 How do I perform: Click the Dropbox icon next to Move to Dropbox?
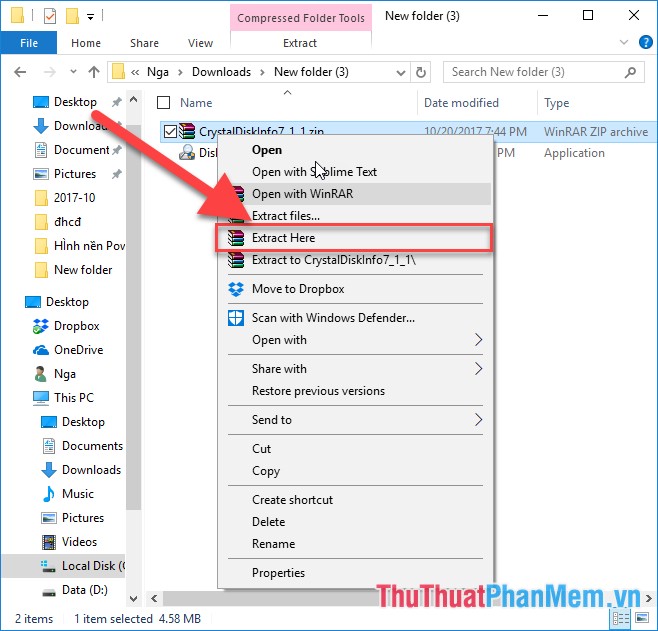click(236, 289)
